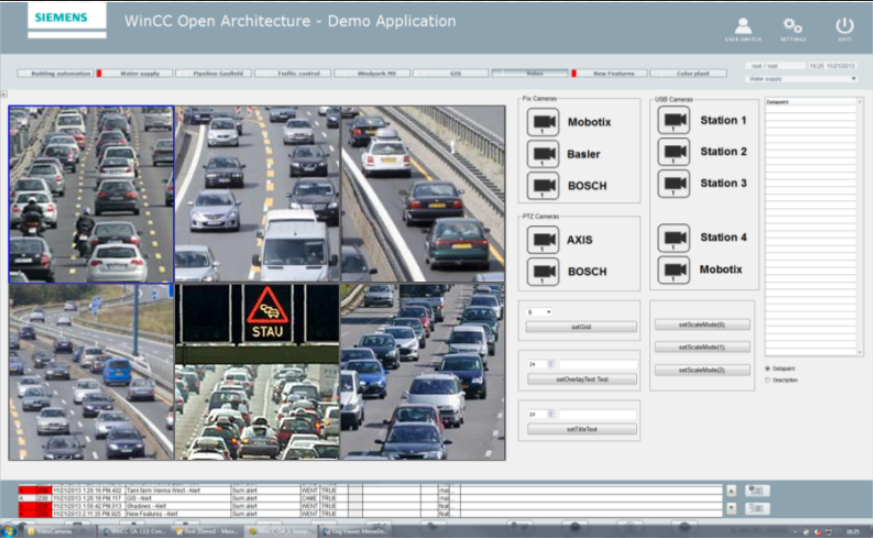Select the white van traffic video
Screen dimensions: 873x538
257,194
